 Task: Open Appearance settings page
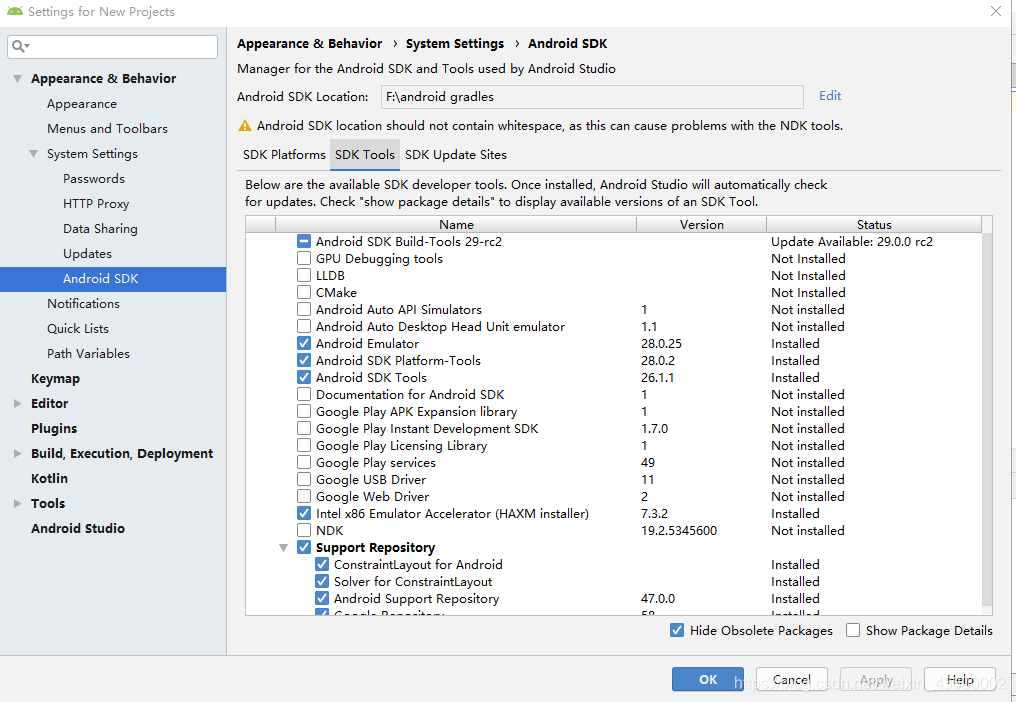point(82,104)
